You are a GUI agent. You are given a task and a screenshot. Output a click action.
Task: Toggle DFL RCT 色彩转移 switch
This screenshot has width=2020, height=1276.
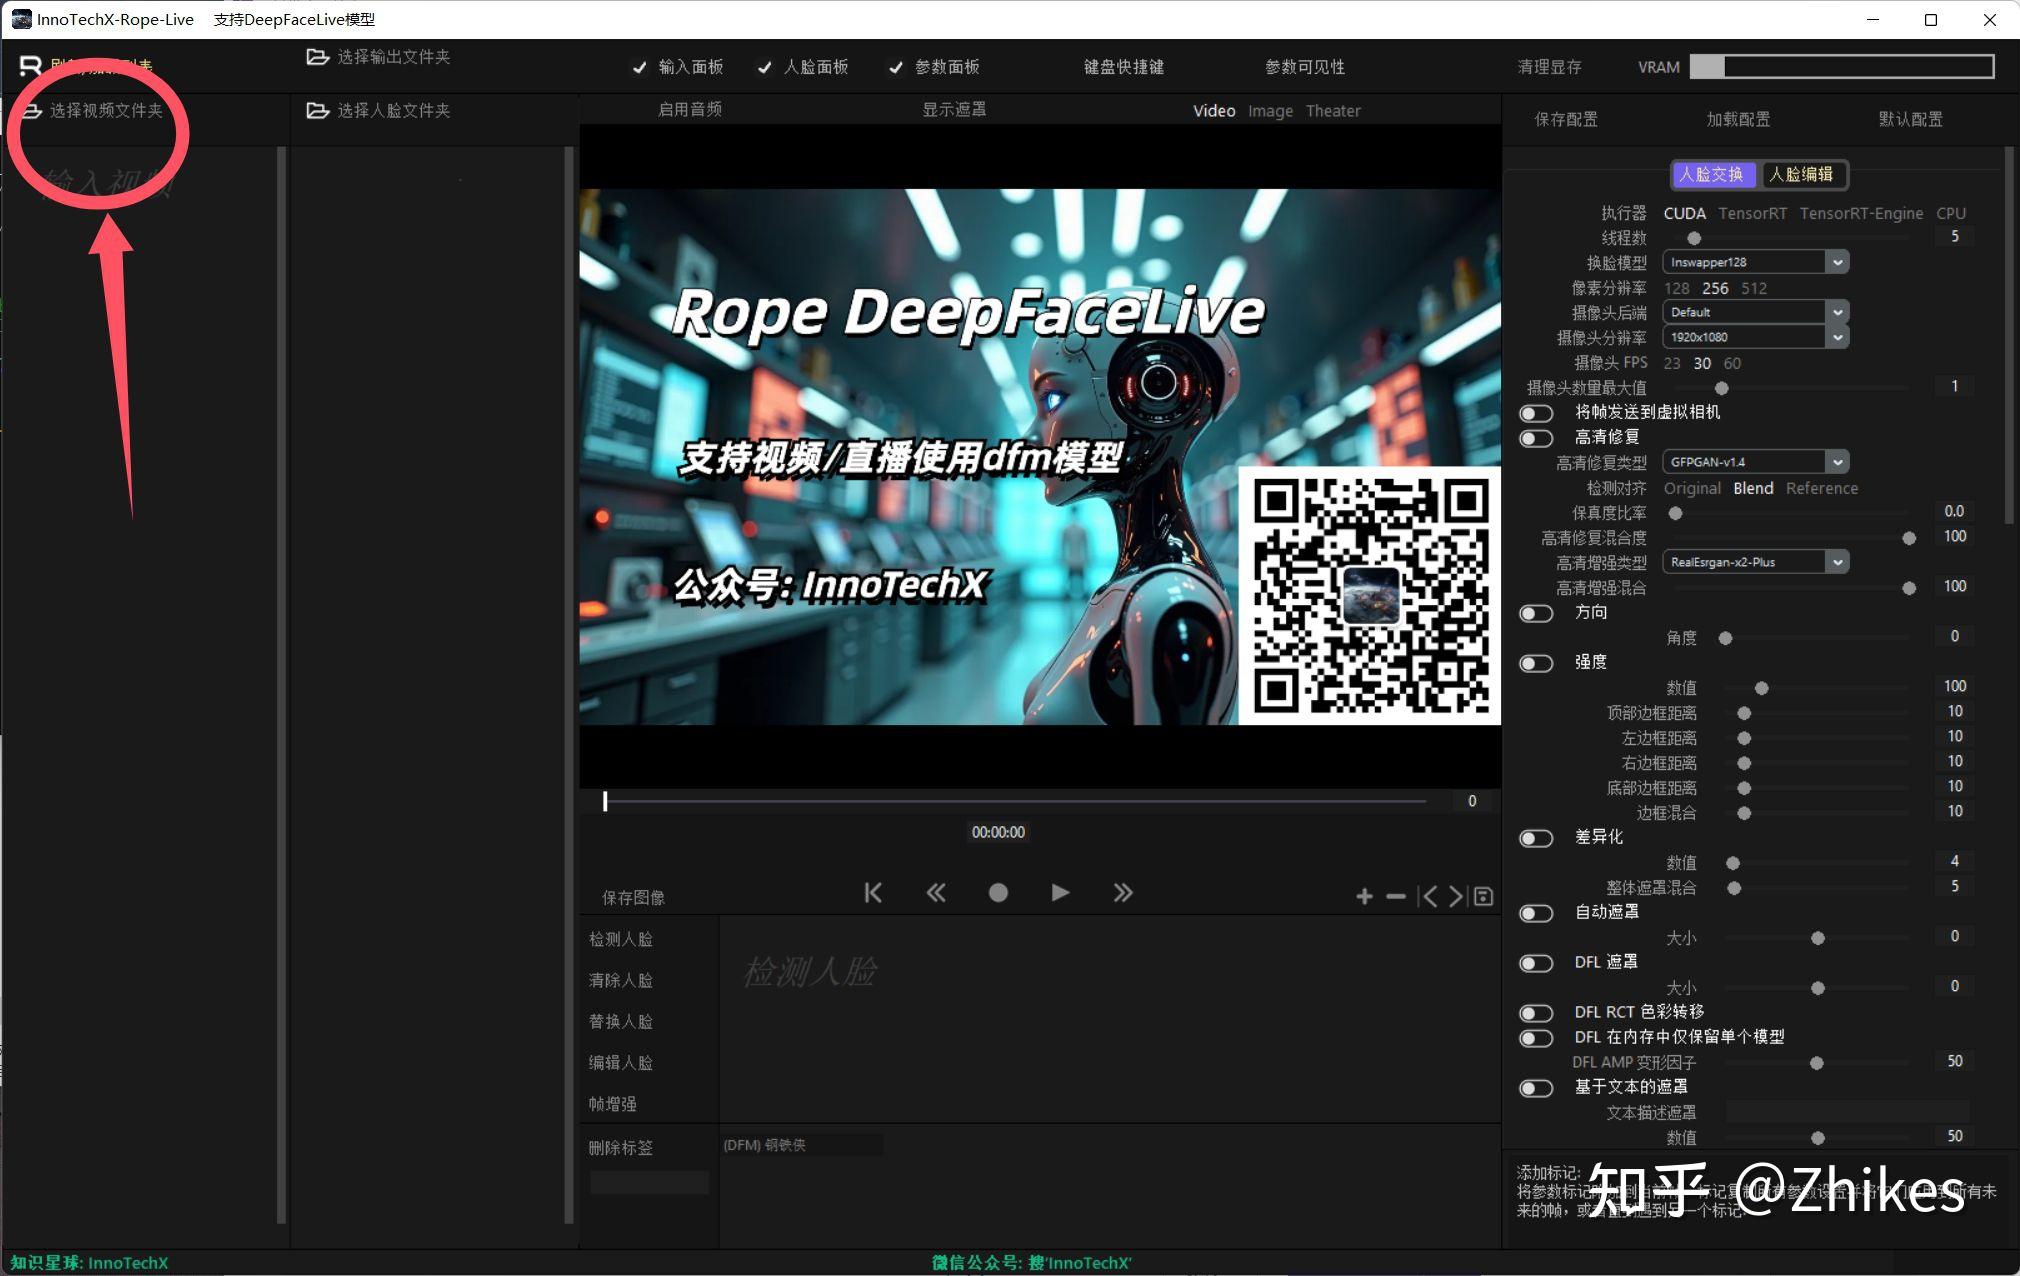pyautogui.click(x=1536, y=1013)
